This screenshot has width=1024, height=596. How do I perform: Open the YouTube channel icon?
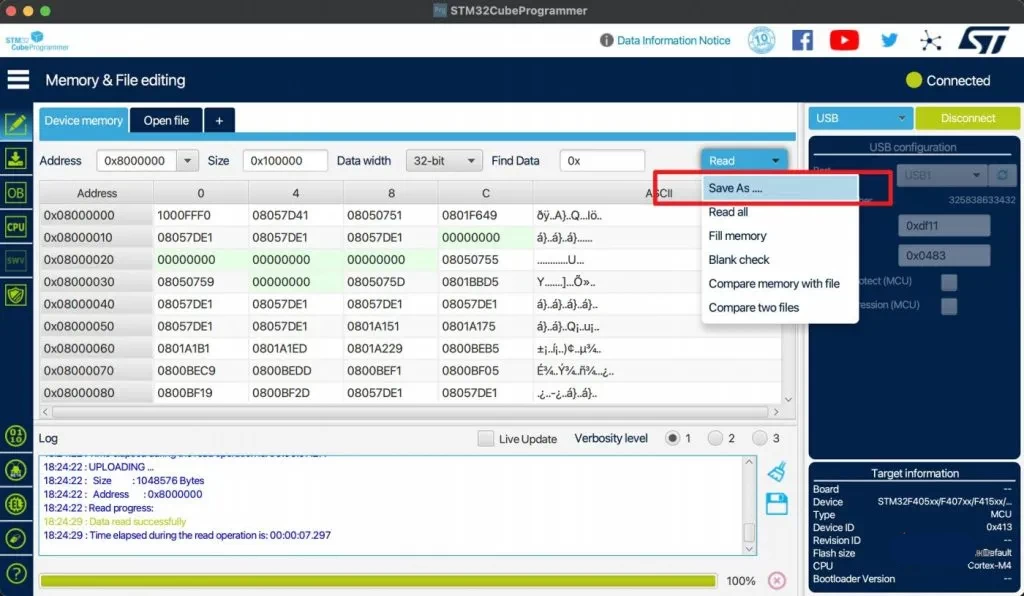point(844,40)
